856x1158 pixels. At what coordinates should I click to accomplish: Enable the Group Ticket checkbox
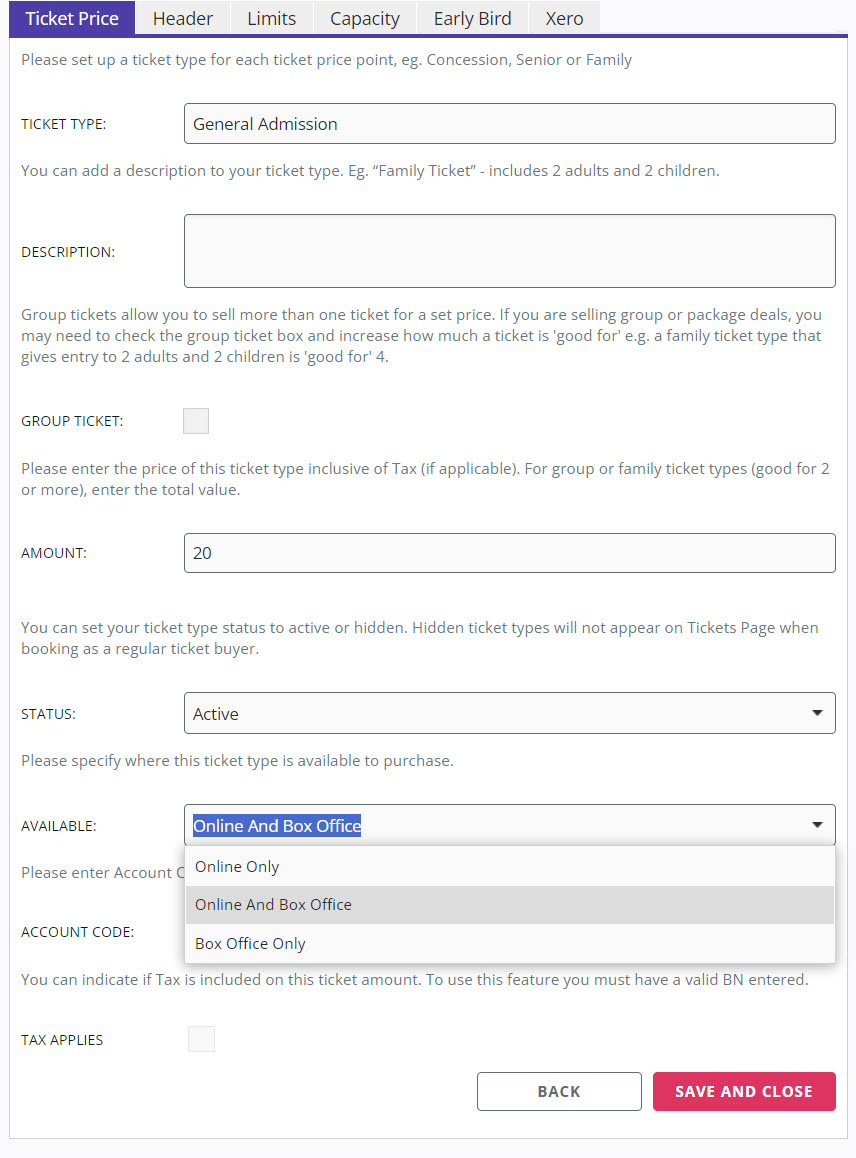(196, 421)
